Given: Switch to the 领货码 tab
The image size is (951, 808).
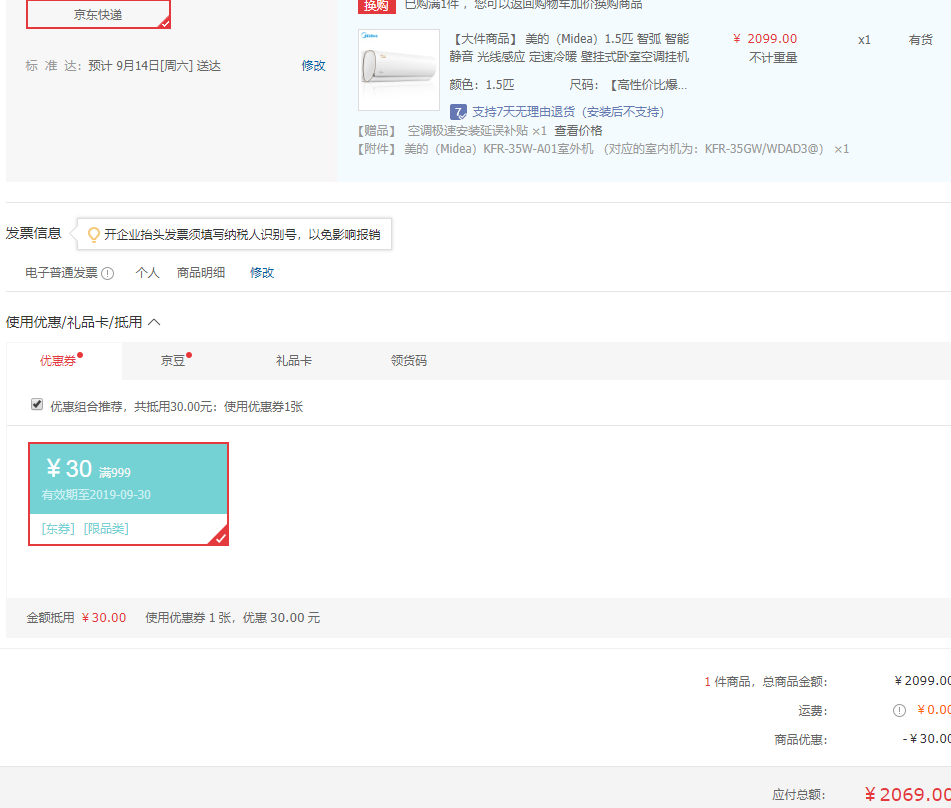Looking at the screenshot, I should point(409,361).
